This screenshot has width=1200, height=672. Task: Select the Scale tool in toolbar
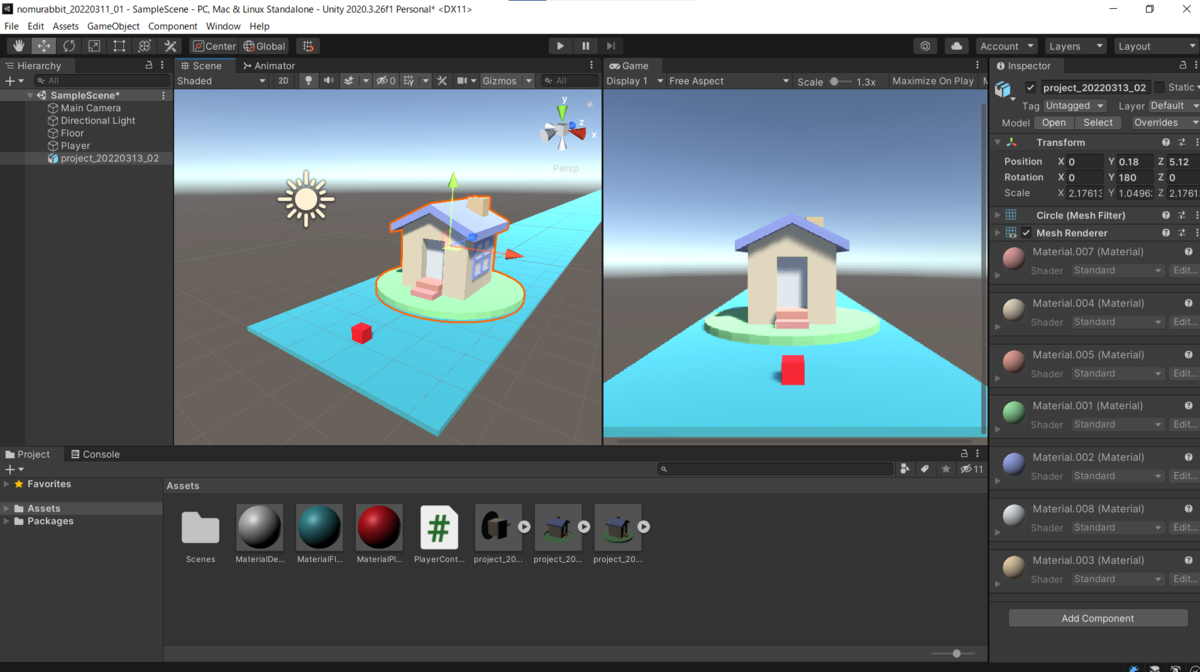pyautogui.click(x=94, y=46)
